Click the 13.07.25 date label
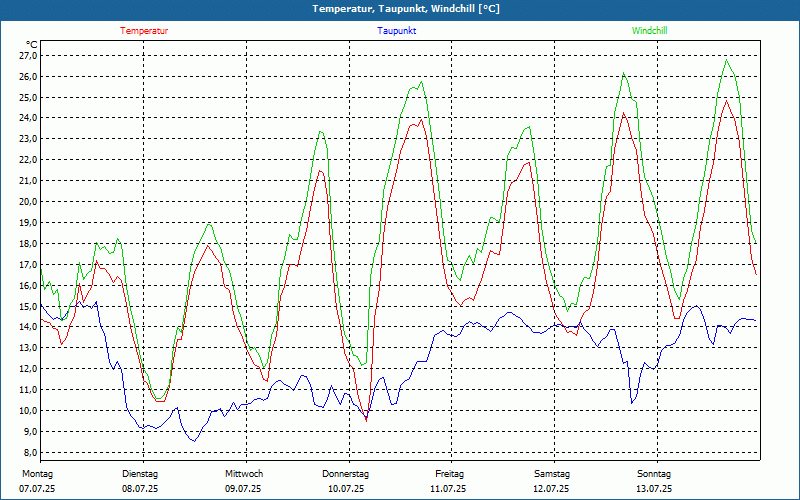800x500 pixels. [x=654, y=489]
